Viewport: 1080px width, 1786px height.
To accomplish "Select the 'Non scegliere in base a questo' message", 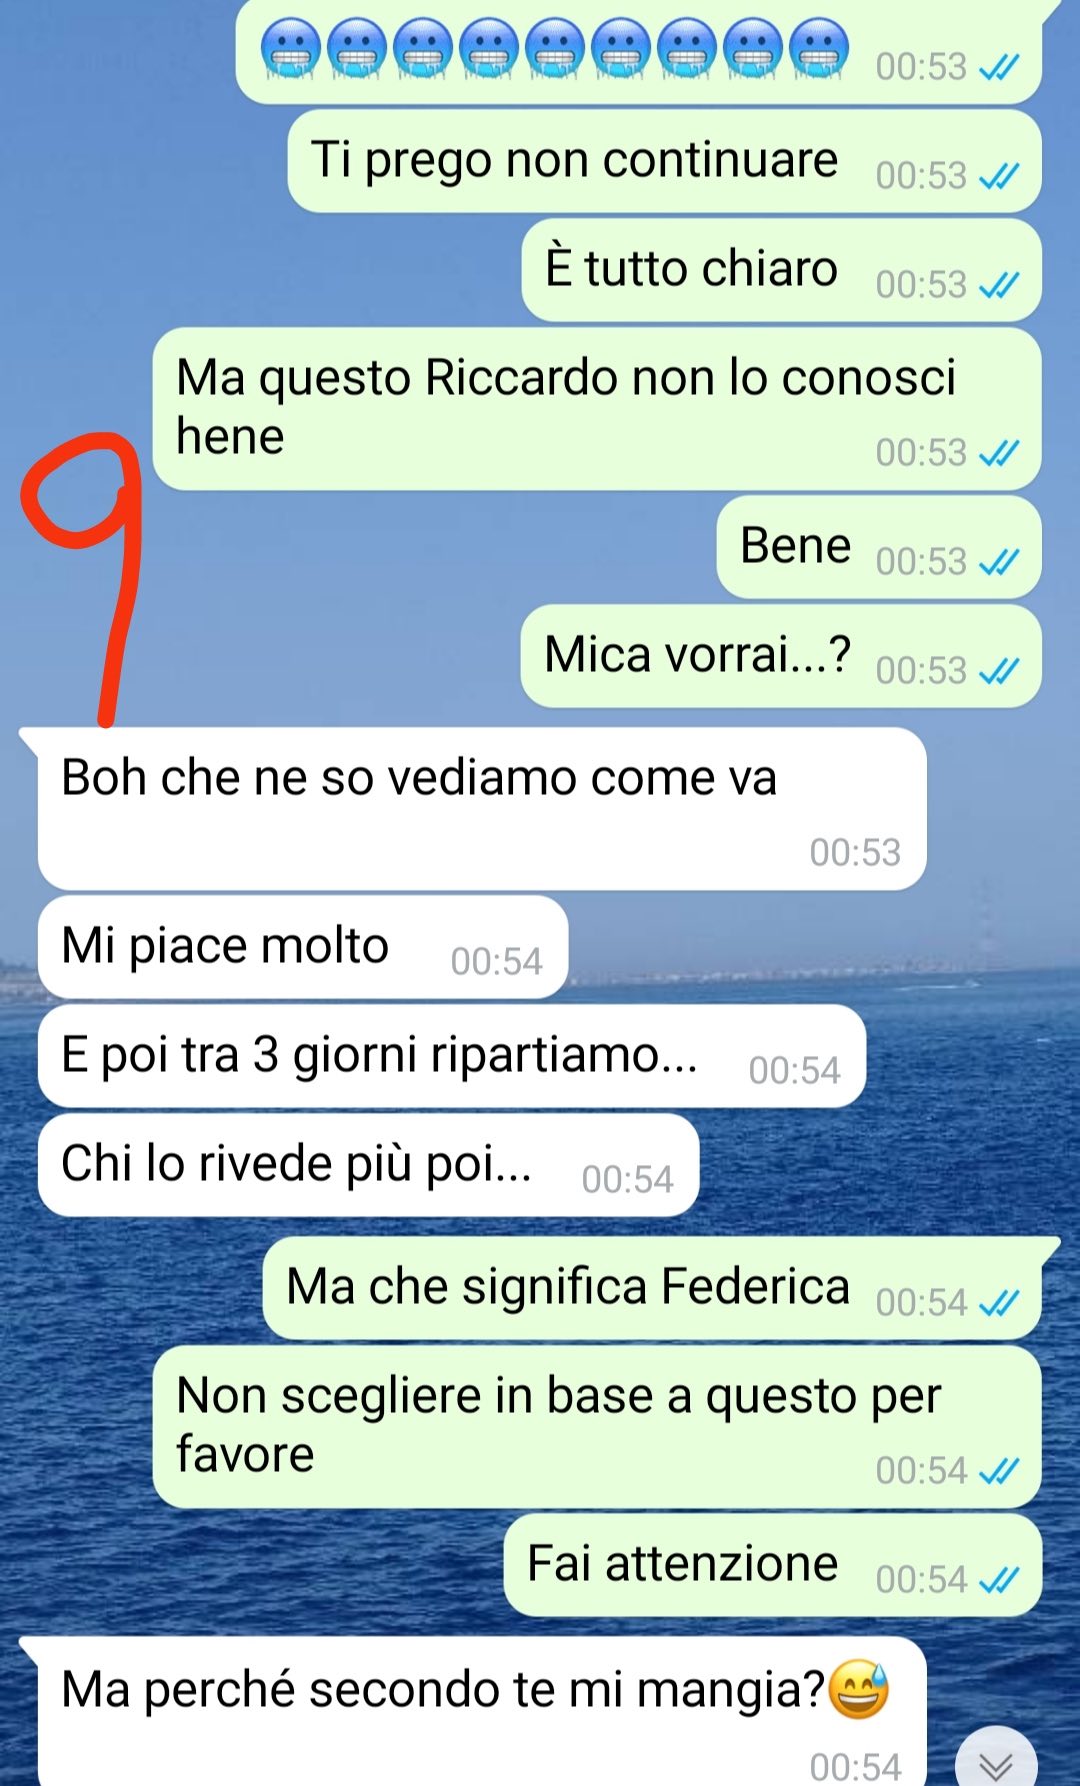I will tap(597, 1427).
